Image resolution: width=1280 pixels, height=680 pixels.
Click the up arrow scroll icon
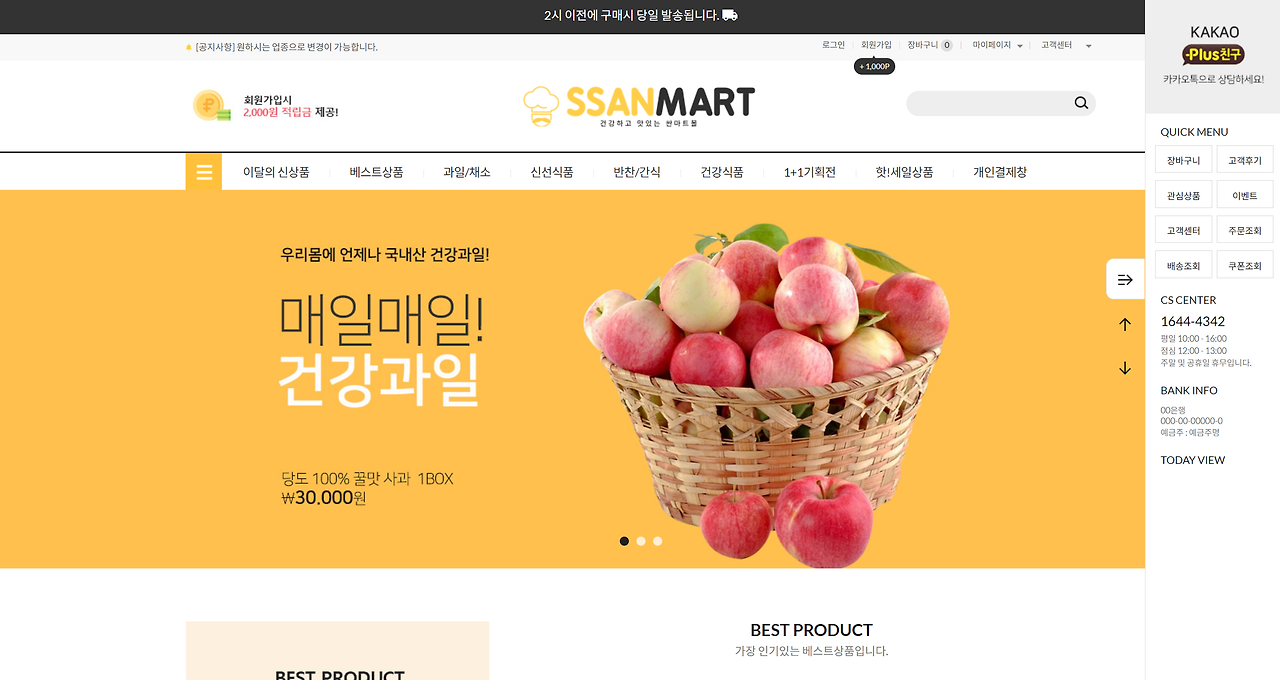[1125, 324]
